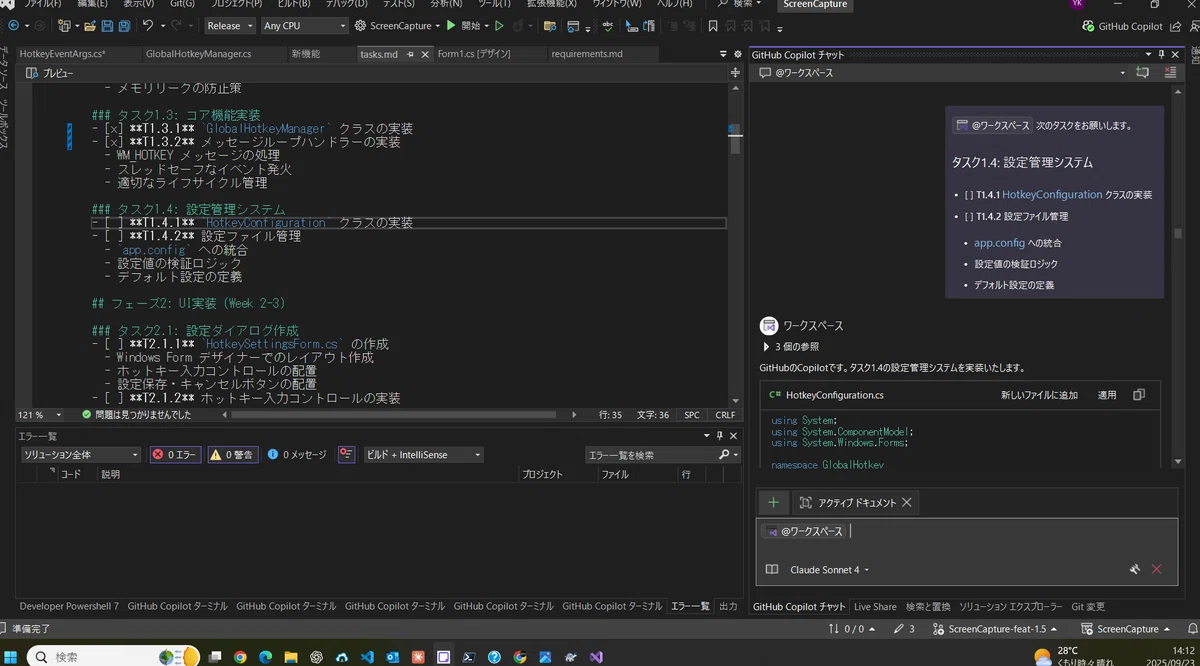Open editor window settings gear icon

(x=736, y=54)
